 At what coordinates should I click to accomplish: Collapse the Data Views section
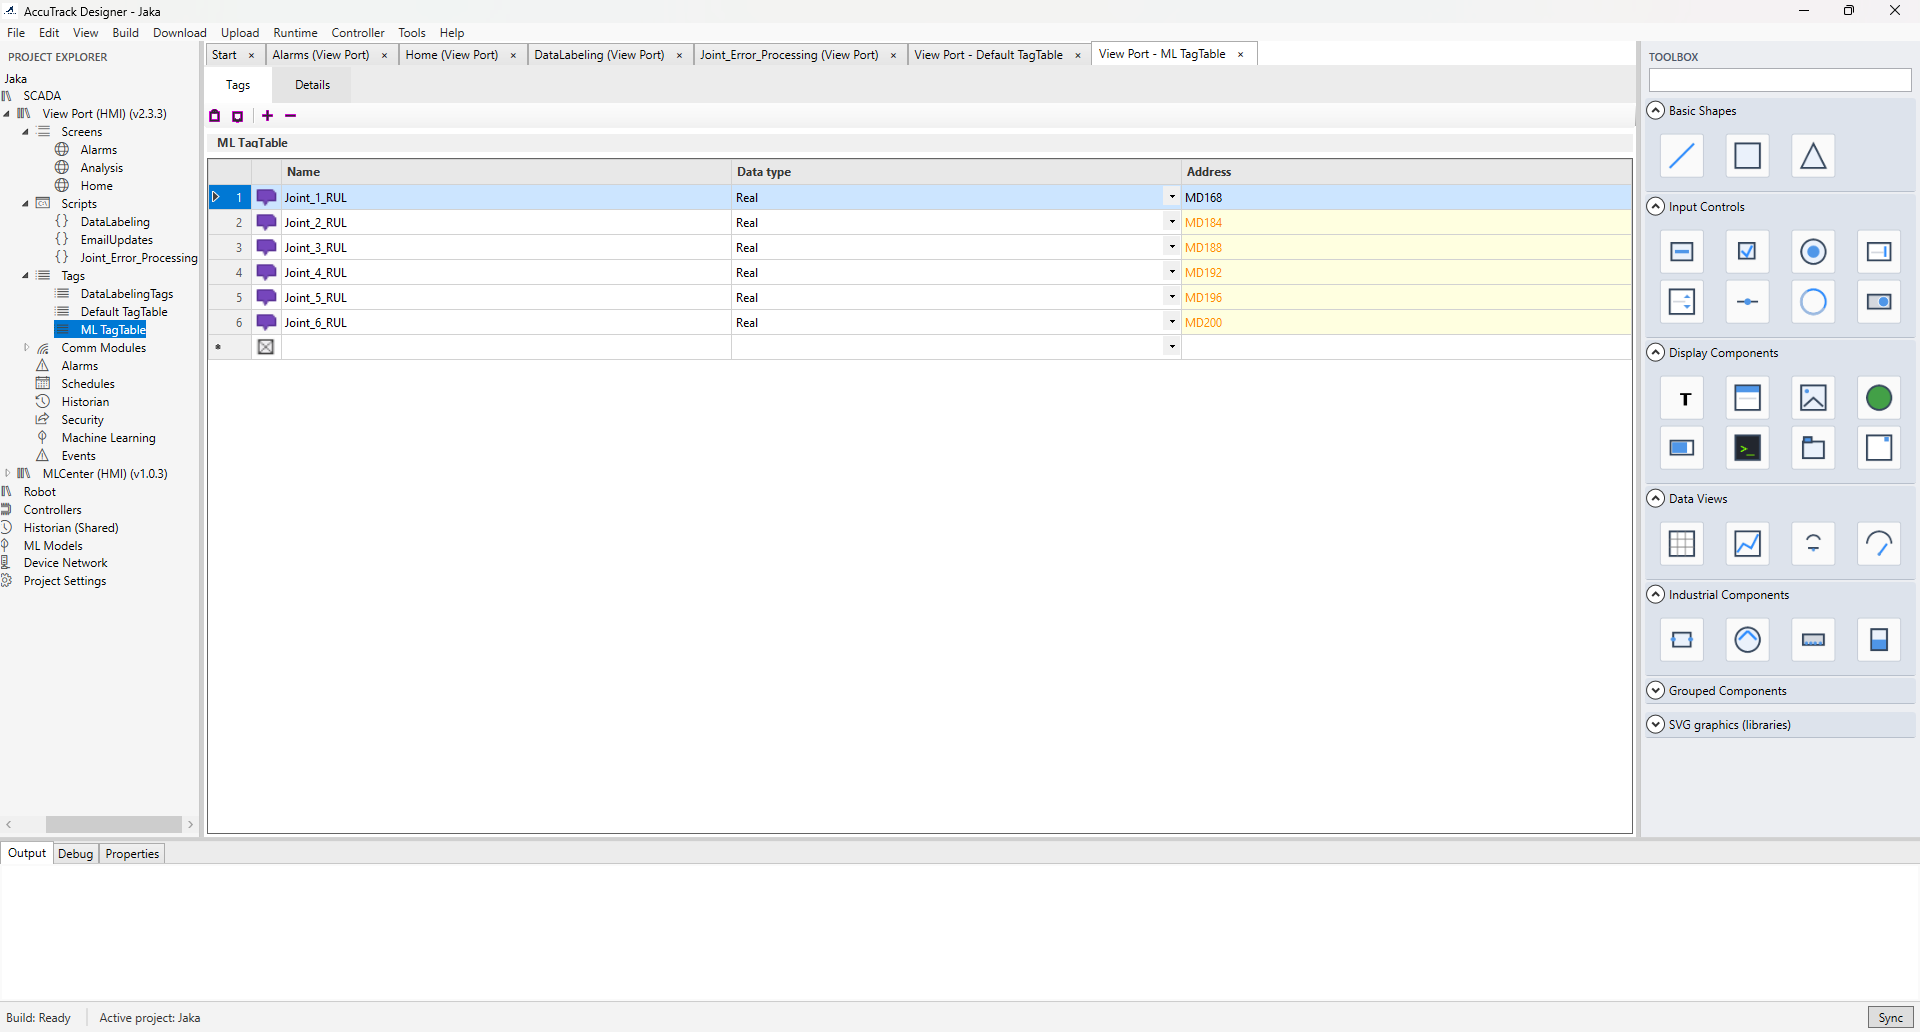coord(1656,499)
